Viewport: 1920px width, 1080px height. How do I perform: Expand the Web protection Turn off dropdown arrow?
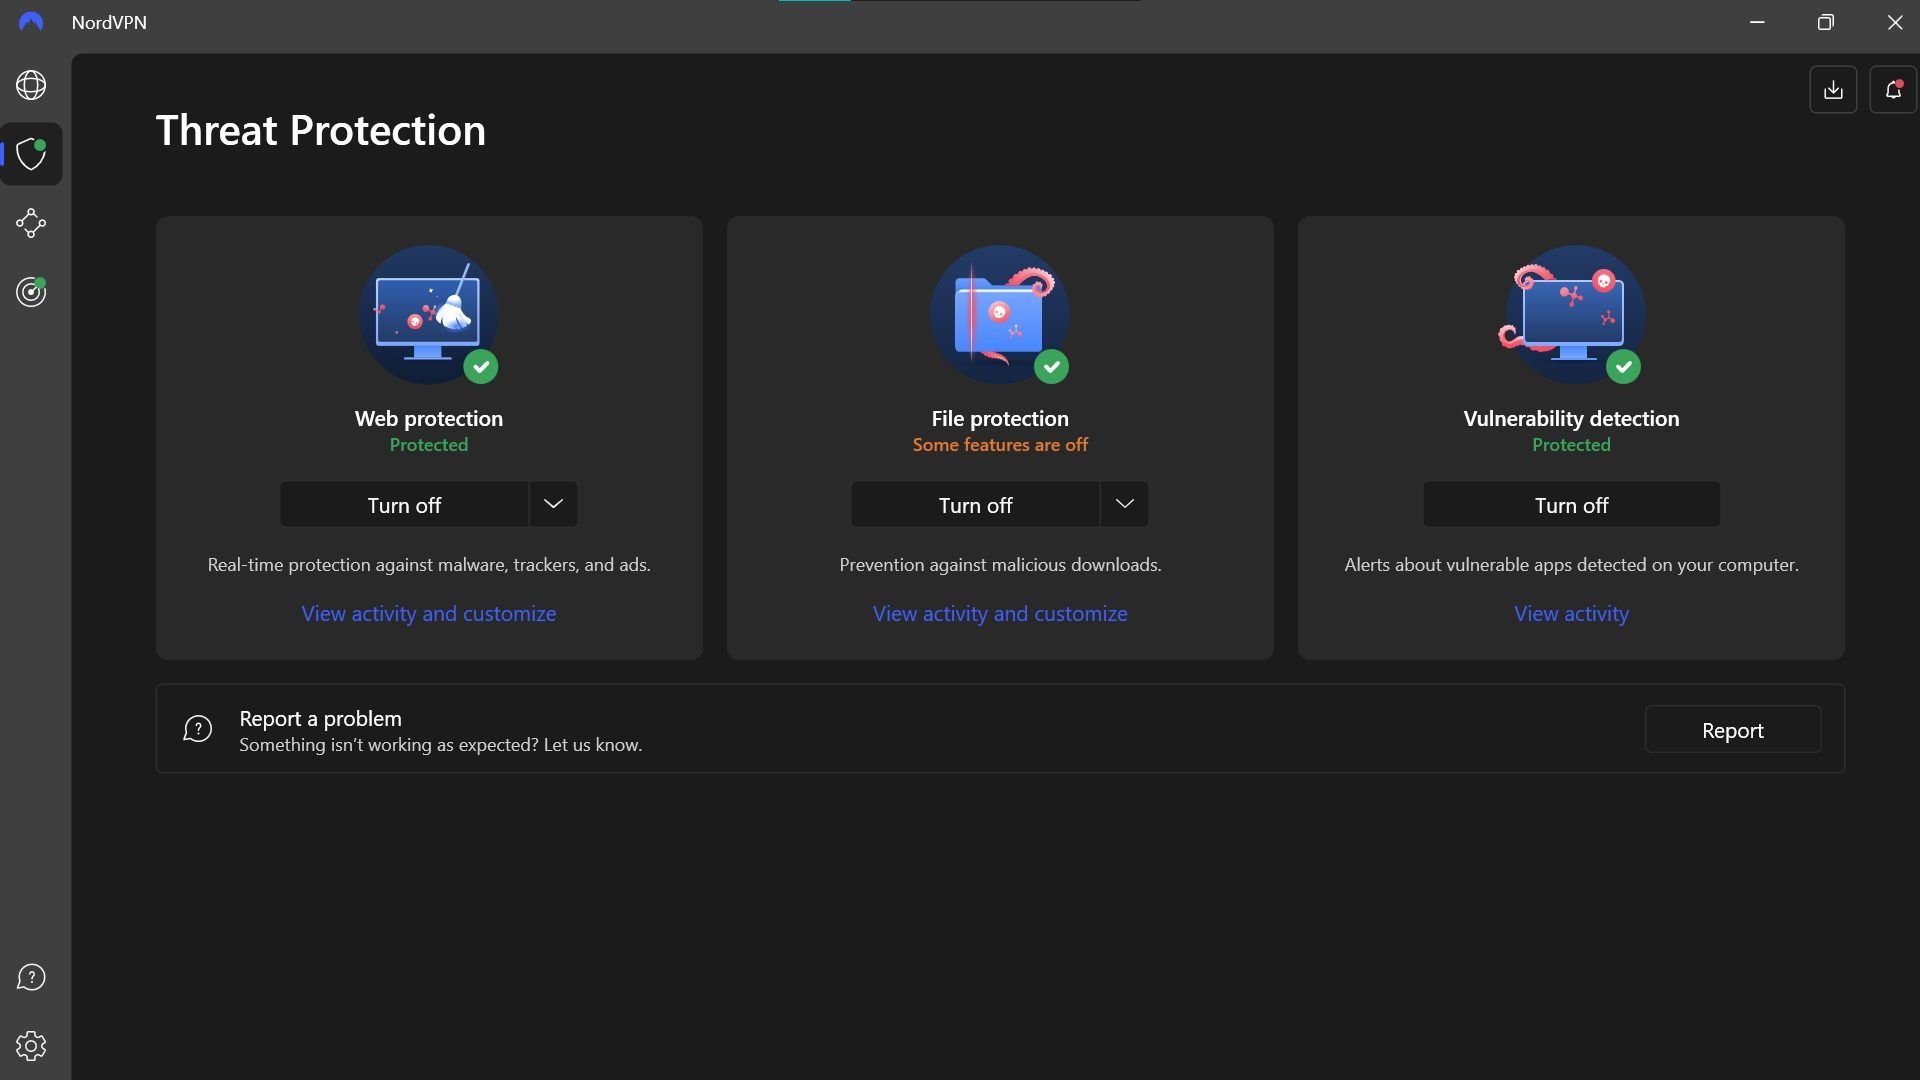(553, 505)
